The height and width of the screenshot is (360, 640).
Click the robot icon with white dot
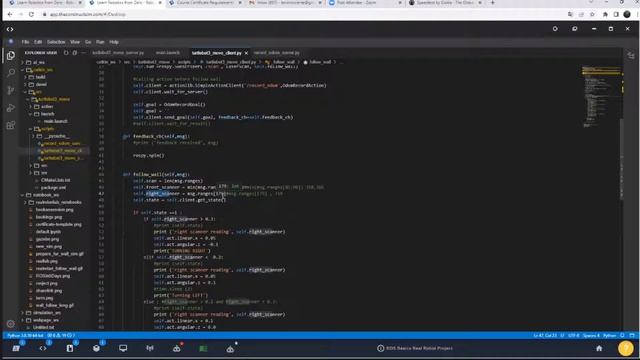click(230, 348)
